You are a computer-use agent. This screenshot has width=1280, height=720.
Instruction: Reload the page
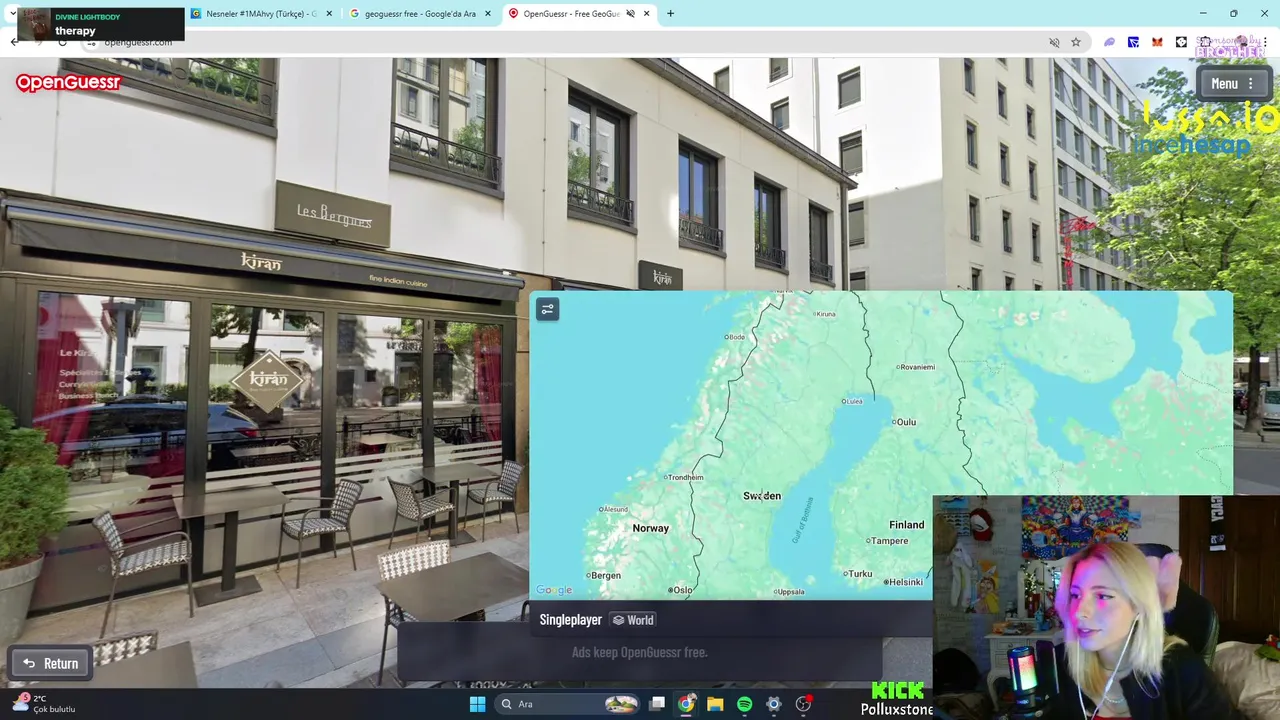tap(62, 42)
